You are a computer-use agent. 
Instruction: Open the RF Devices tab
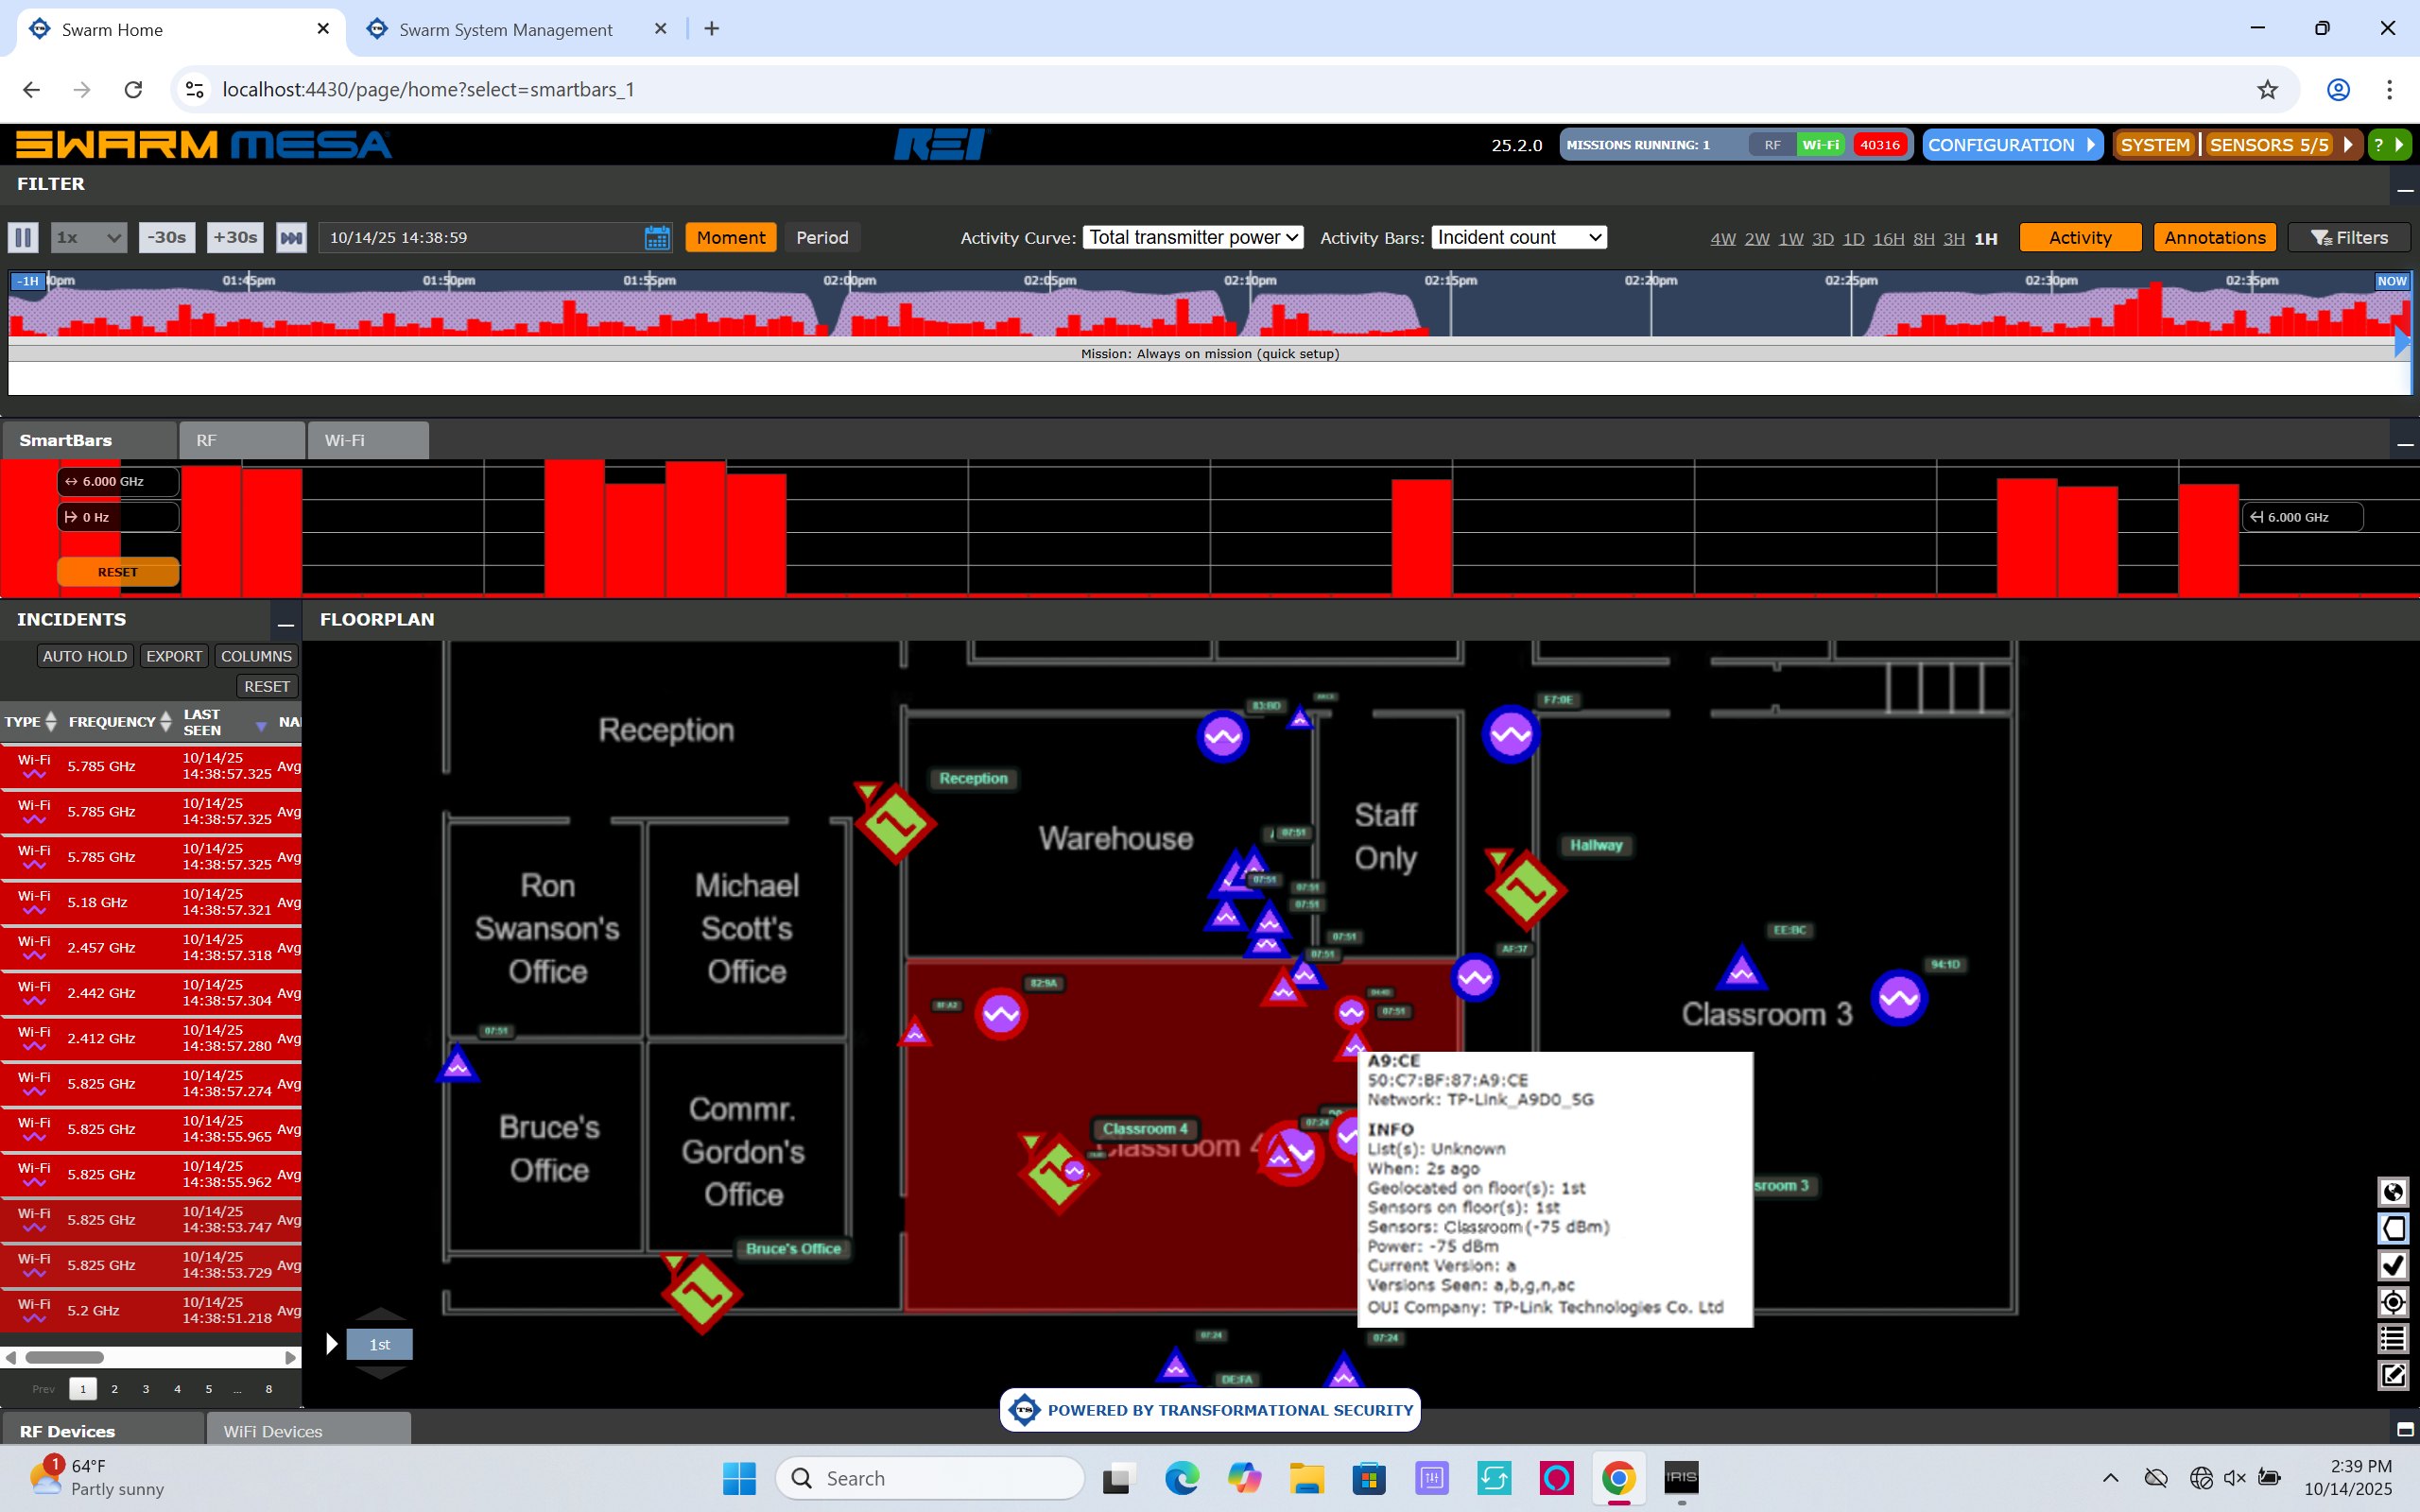[102, 1431]
